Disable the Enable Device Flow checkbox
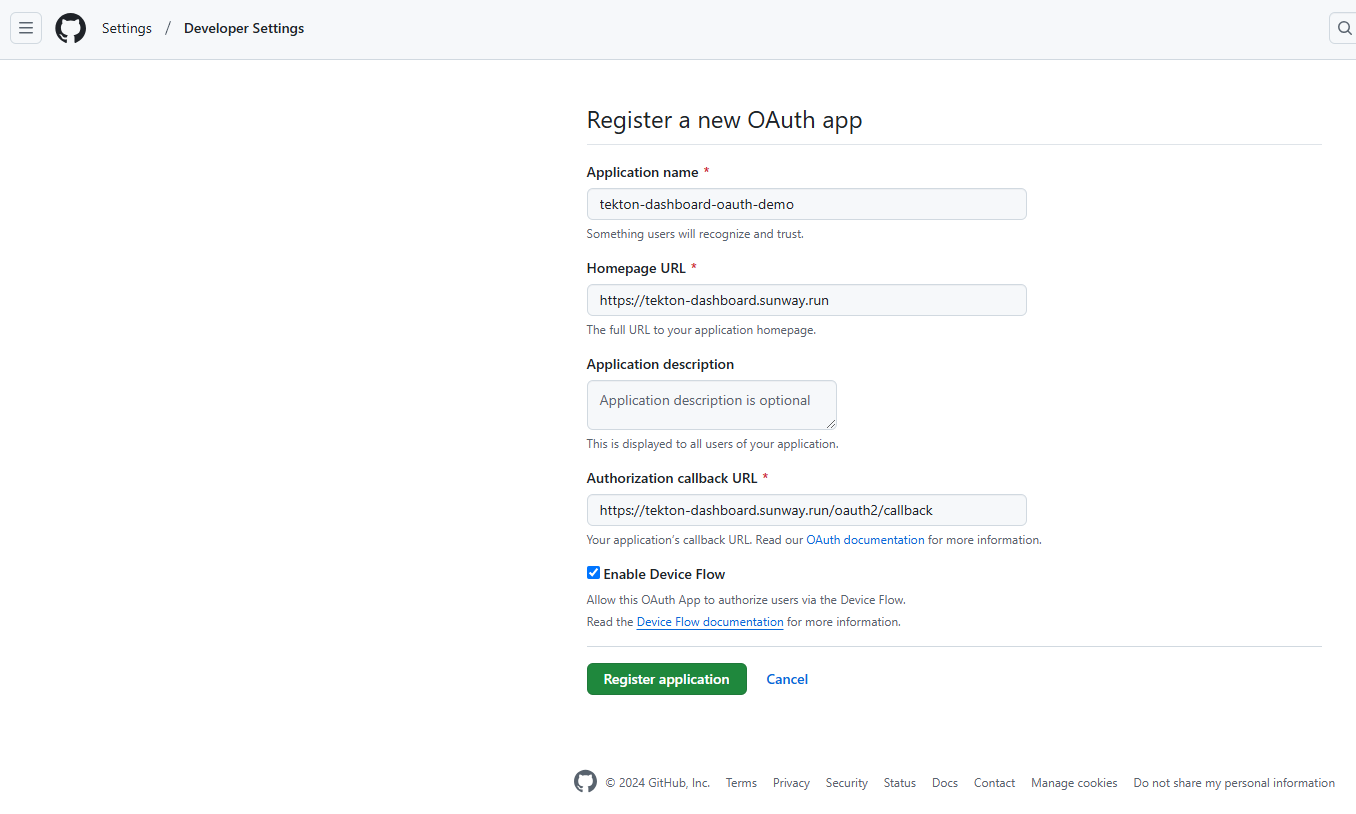This screenshot has width=1356, height=814. click(x=593, y=572)
